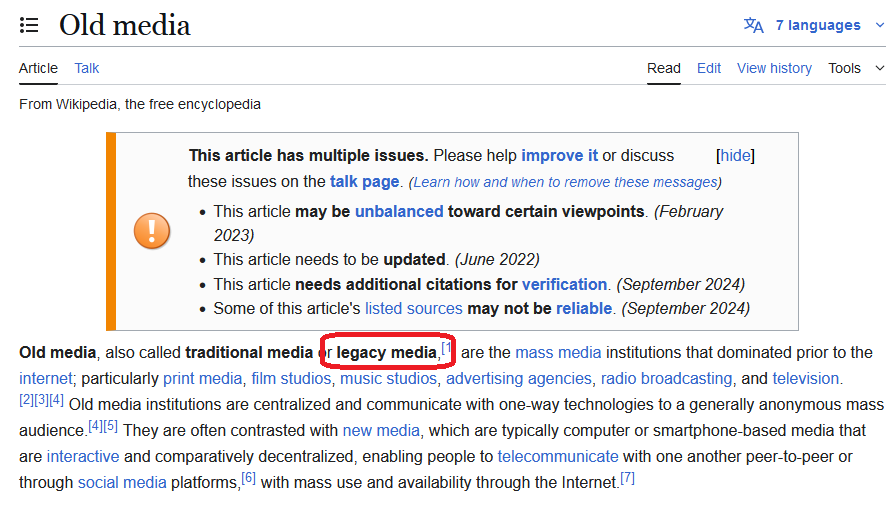
Task: Follow the 'improve it' link
Action: pyautogui.click(x=559, y=156)
